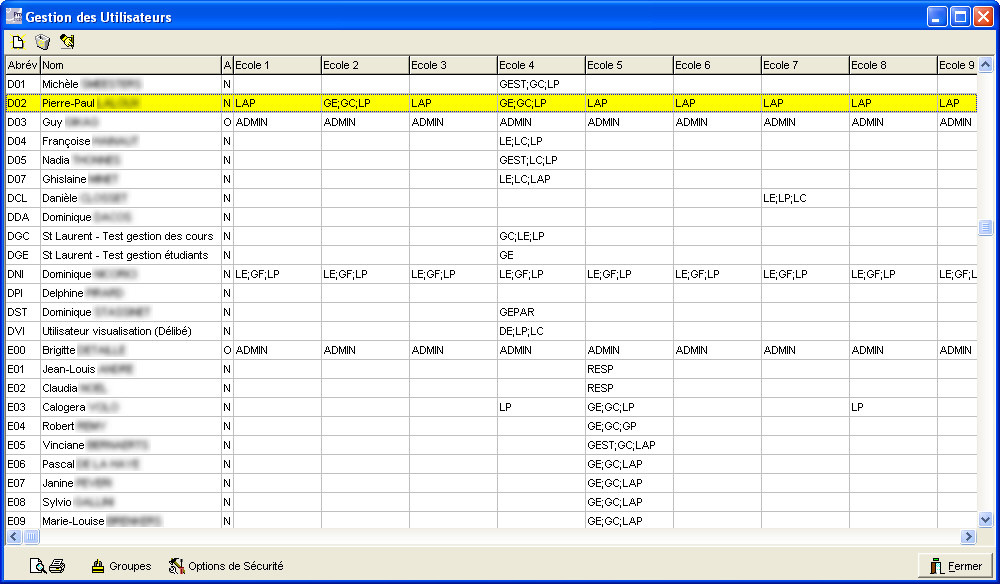This screenshot has width=1000, height=584.
Task: Click the new user document icon
Action: click(18, 42)
